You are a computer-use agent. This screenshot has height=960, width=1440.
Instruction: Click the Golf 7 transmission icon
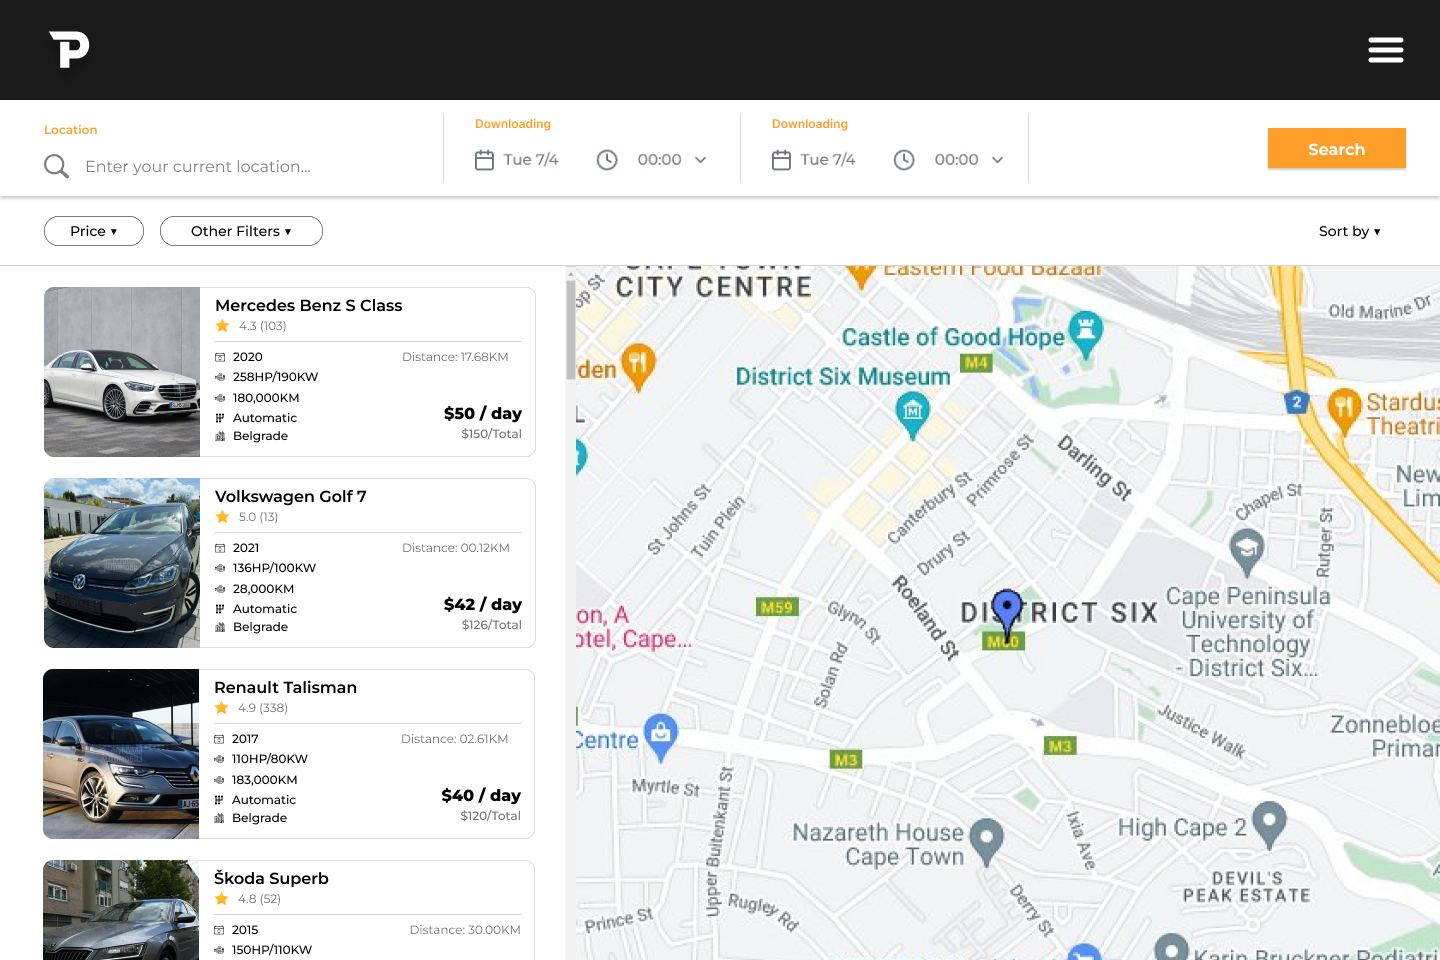(x=220, y=609)
